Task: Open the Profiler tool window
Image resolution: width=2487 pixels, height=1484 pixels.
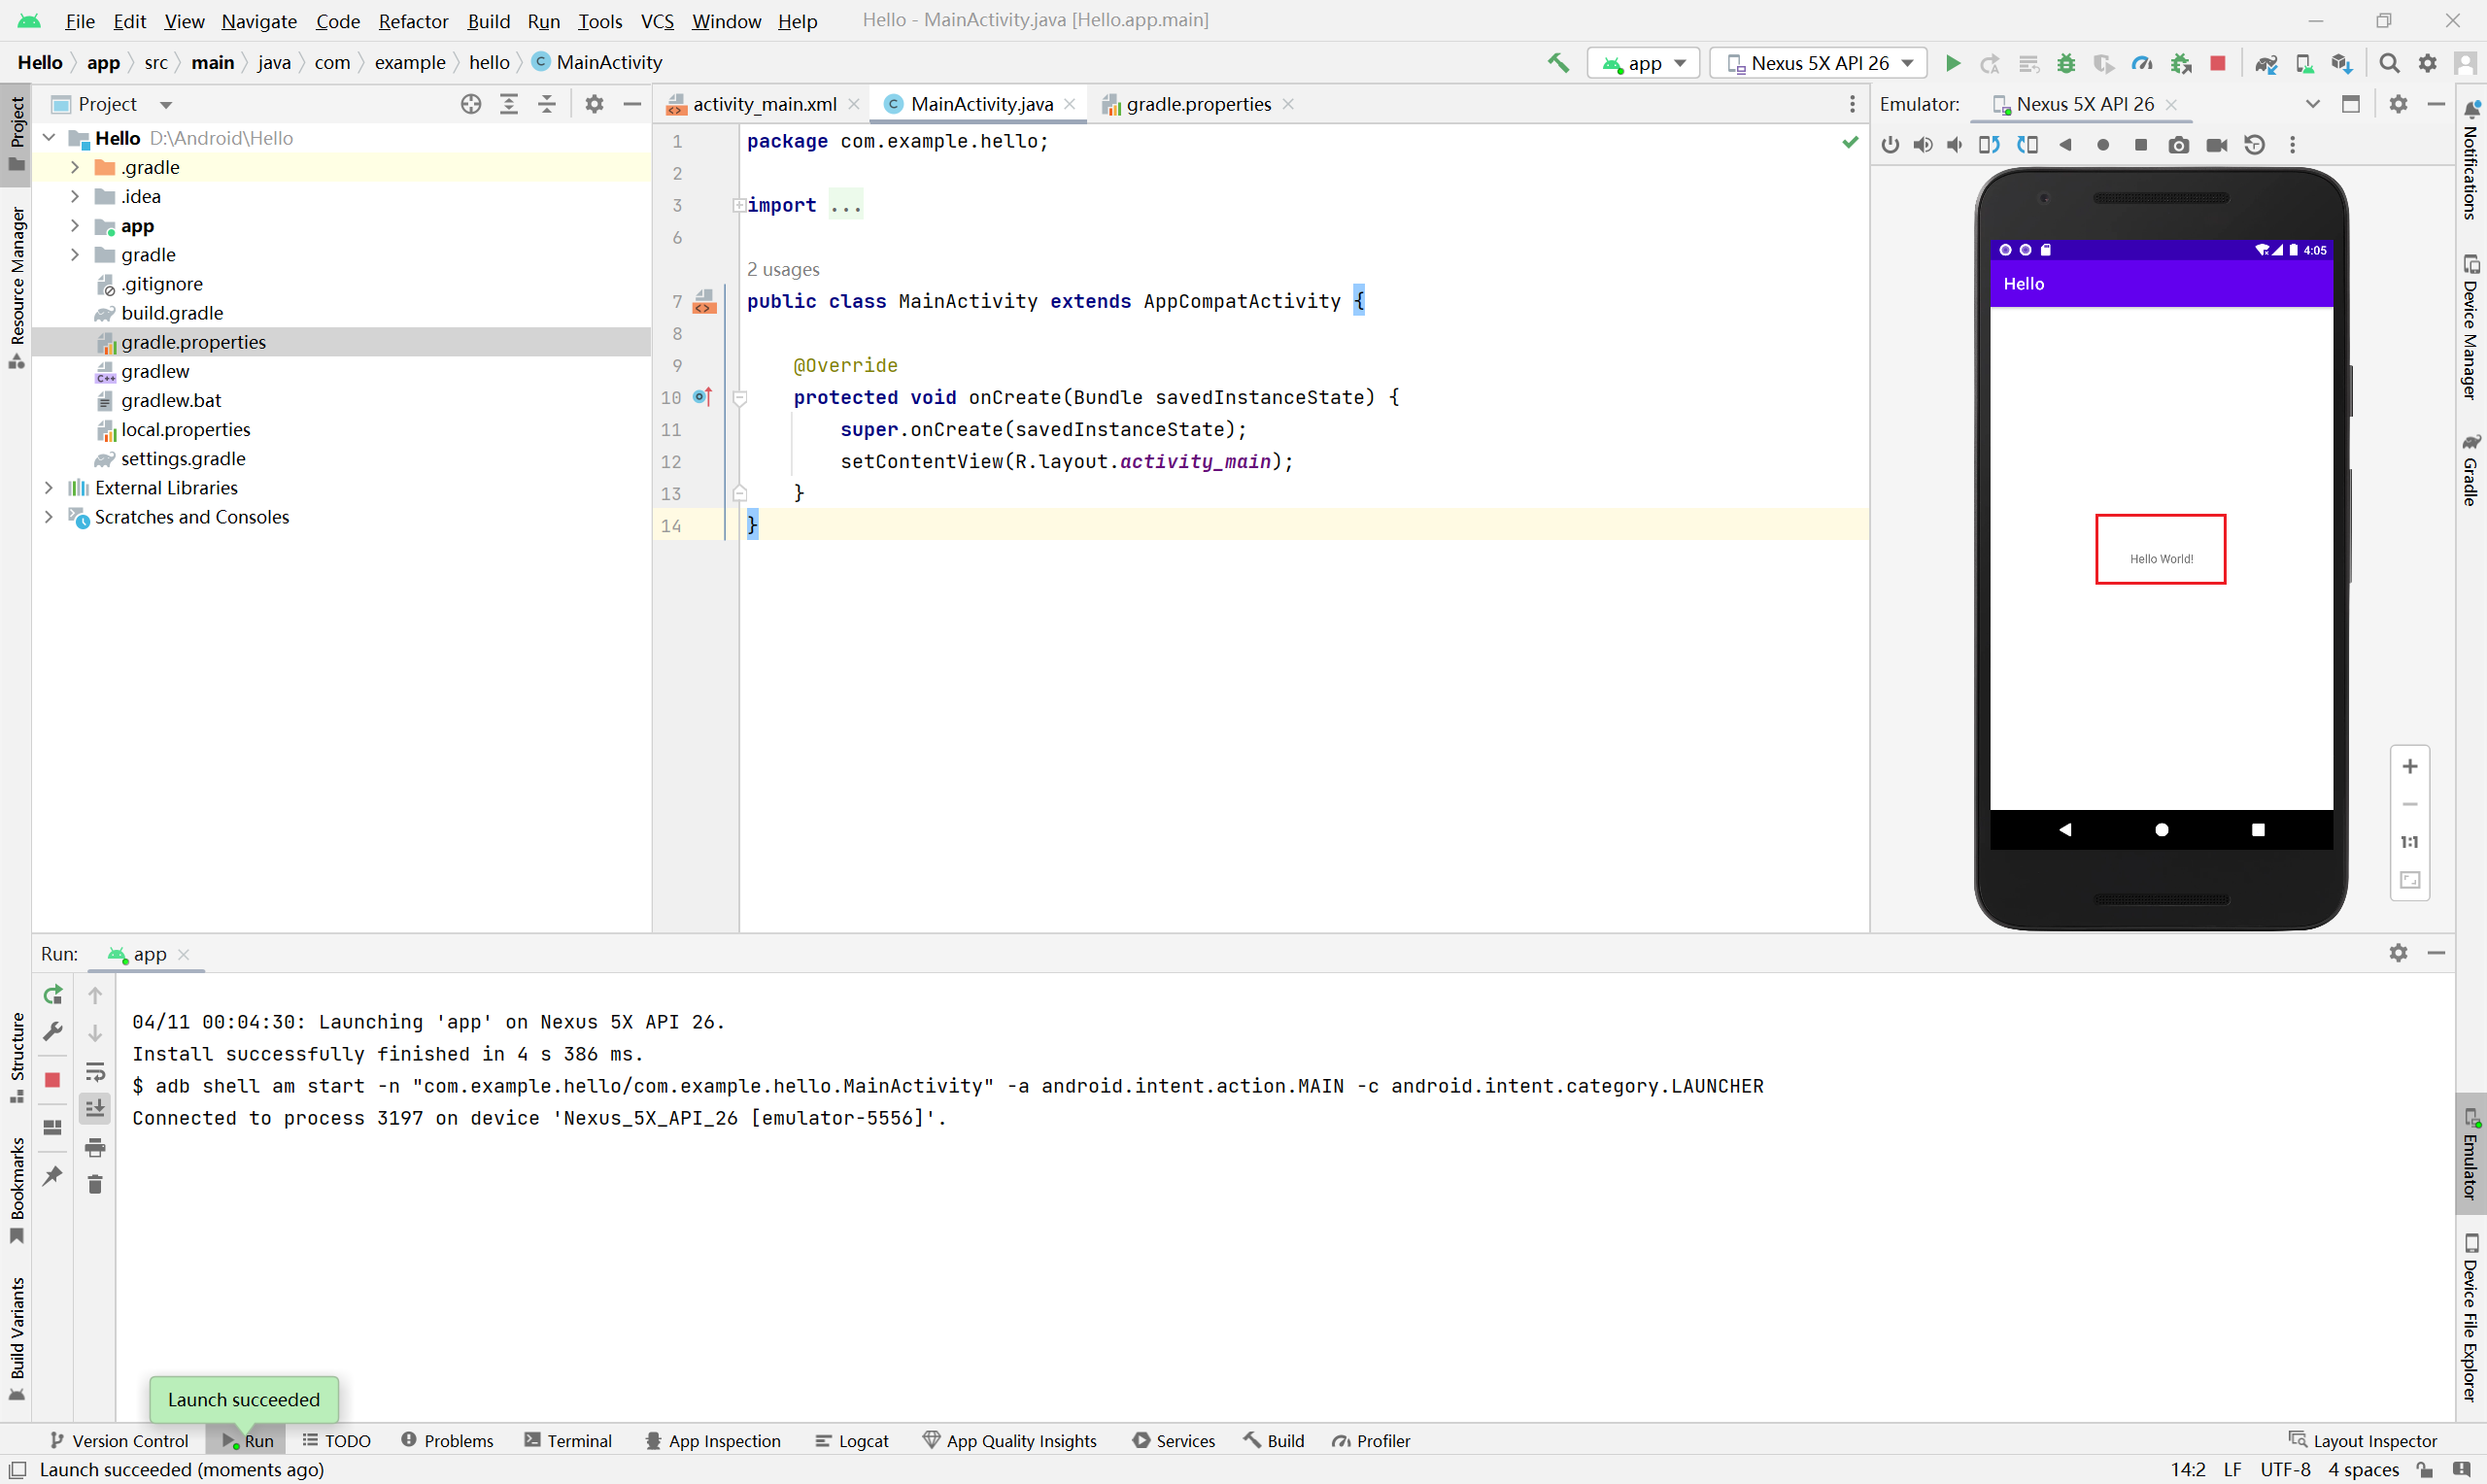Action: click(1371, 1441)
